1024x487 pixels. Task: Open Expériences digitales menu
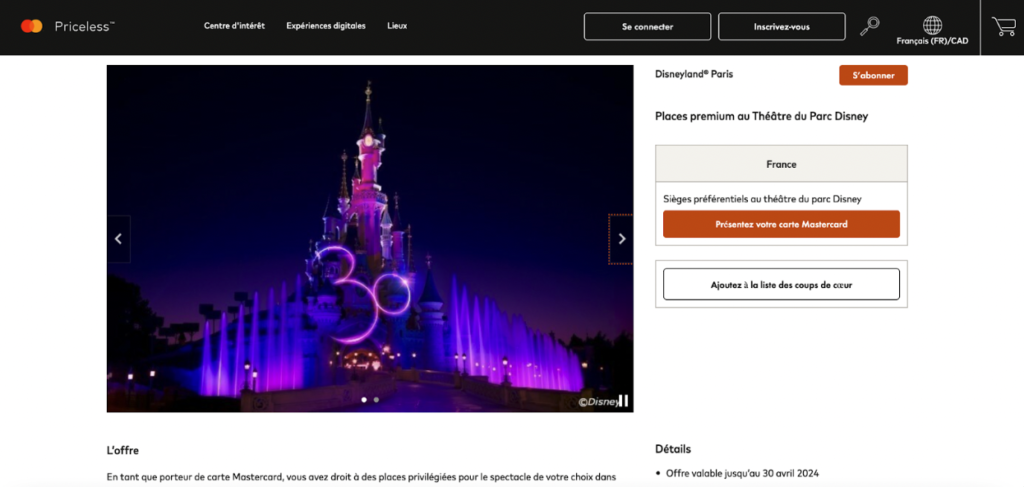[326, 26]
